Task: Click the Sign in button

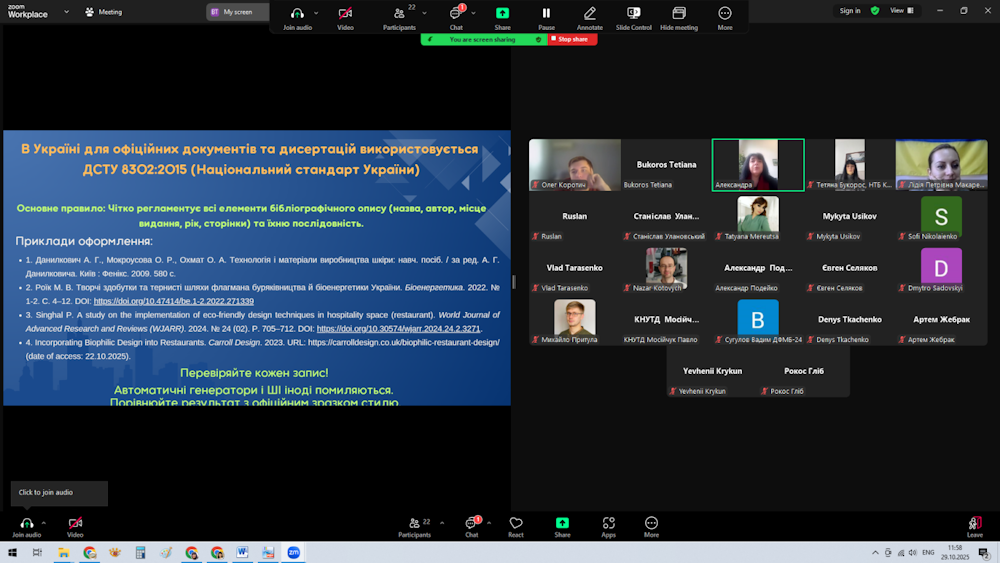Action: 850,11
